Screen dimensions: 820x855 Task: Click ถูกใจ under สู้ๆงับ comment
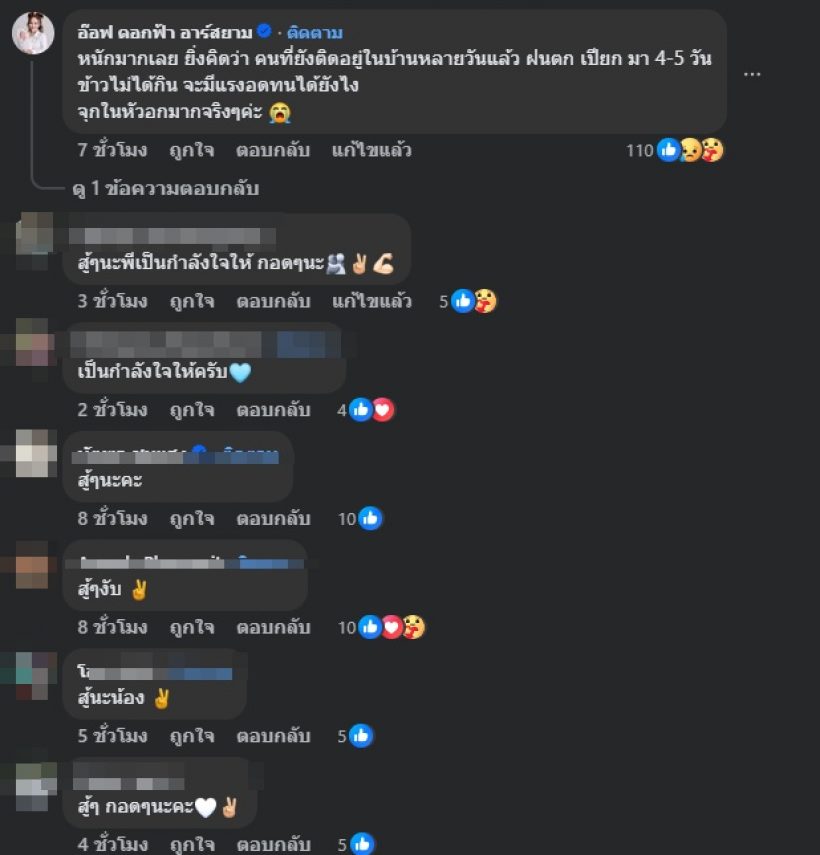tap(192, 627)
